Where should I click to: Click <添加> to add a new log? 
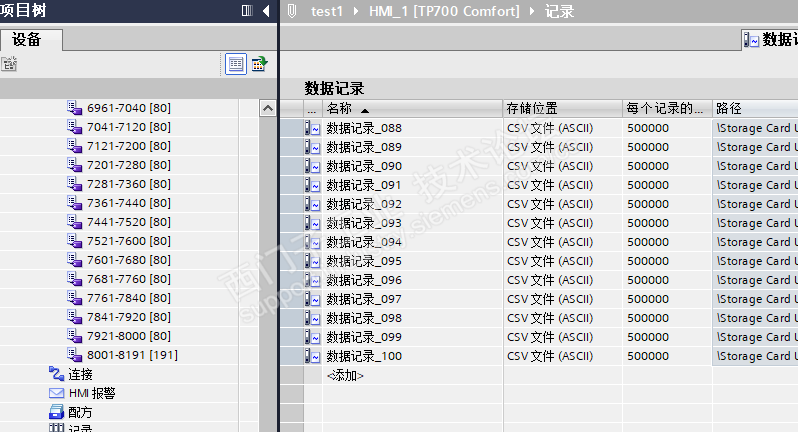pyautogui.click(x=345, y=376)
